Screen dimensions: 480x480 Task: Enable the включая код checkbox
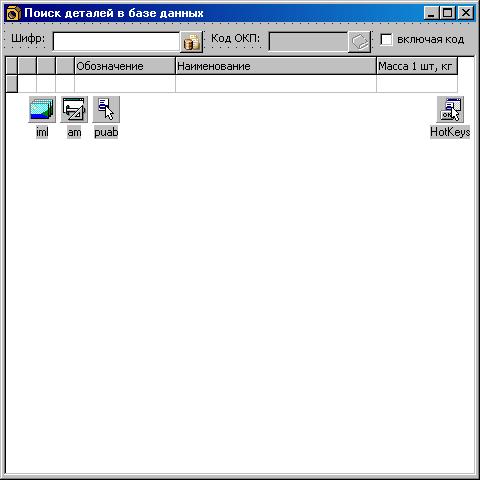tap(386, 40)
